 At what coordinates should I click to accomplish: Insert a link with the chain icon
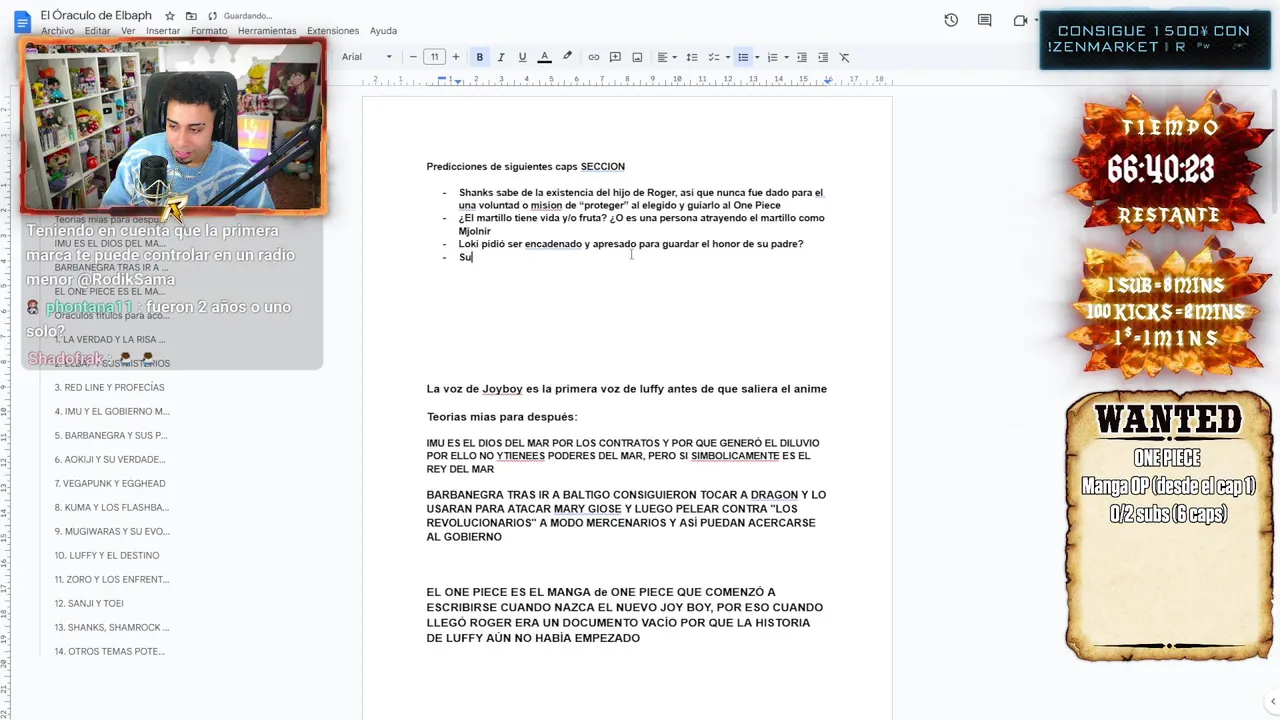point(594,57)
